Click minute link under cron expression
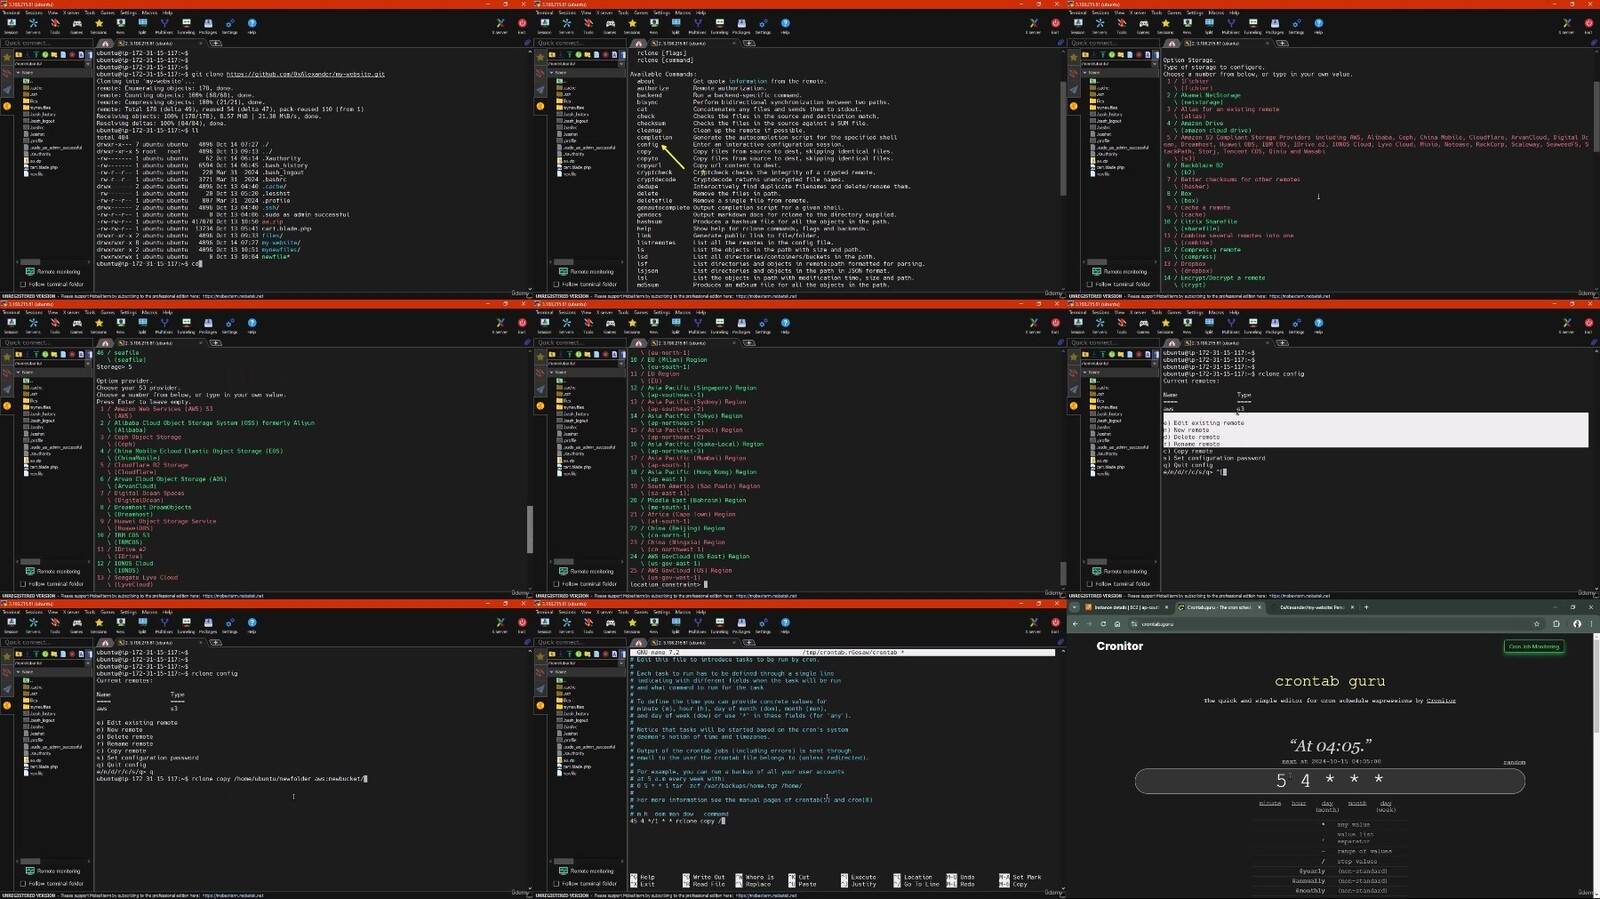Screen dimensions: 1600x899 (1269, 803)
